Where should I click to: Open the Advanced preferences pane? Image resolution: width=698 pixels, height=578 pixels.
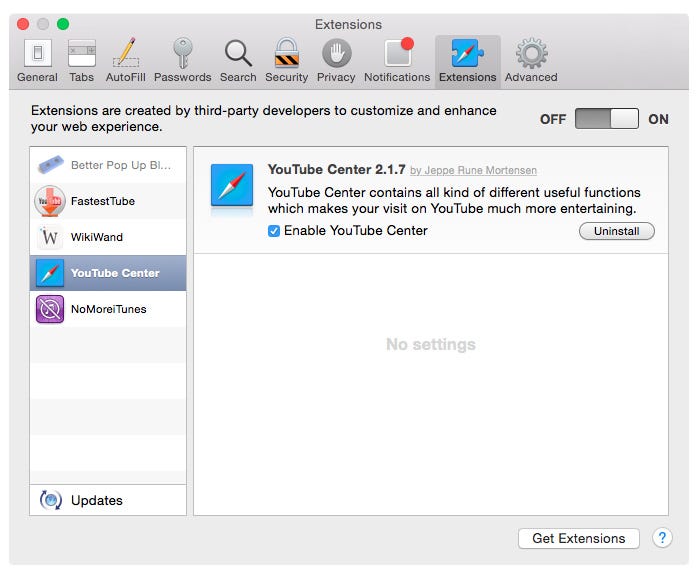tap(531, 61)
